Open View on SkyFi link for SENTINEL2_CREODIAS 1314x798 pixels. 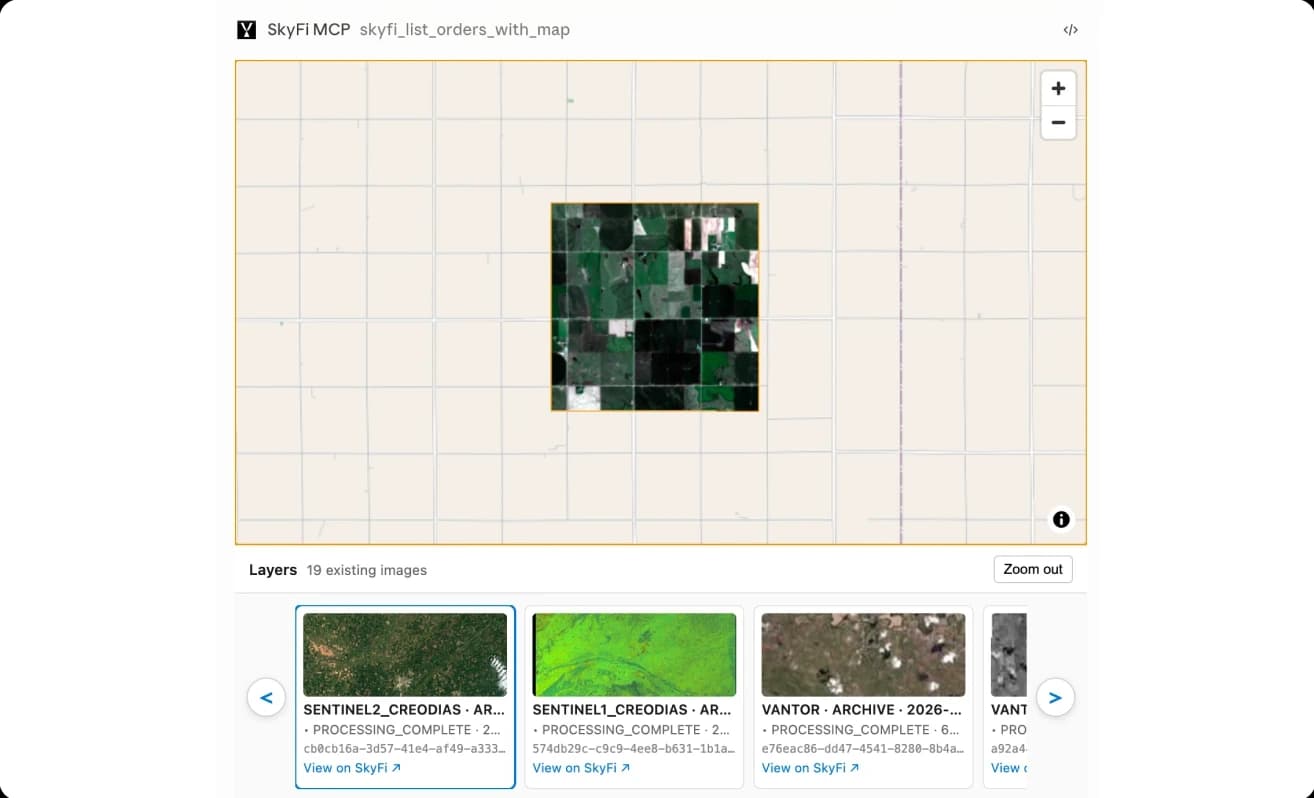point(352,768)
